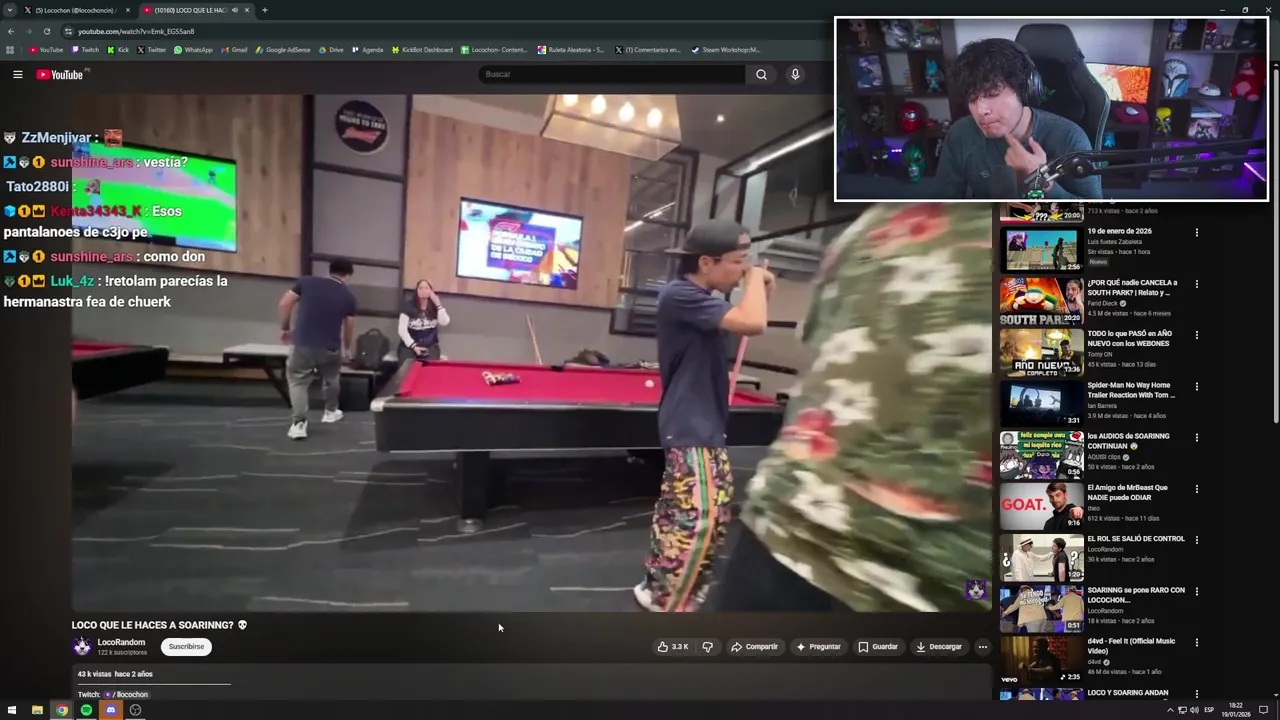The width and height of the screenshot is (1280, 720).
Task: Open Windows Start menu
Action: point(12,710)
